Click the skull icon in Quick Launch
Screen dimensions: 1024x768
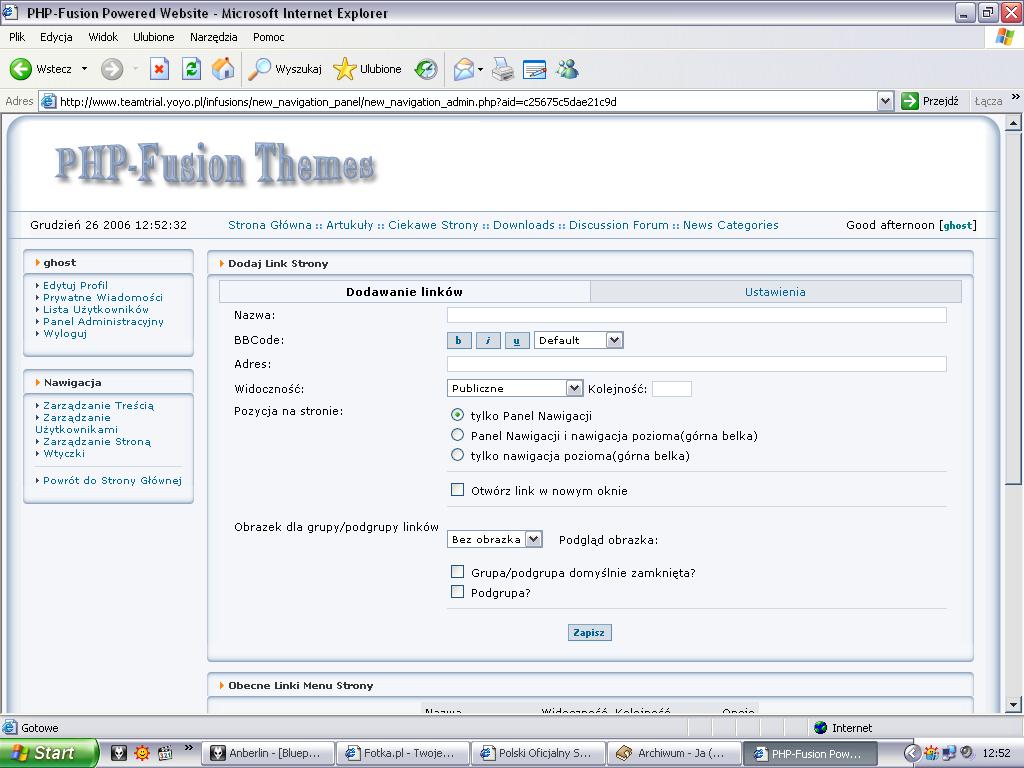(118, 753)
